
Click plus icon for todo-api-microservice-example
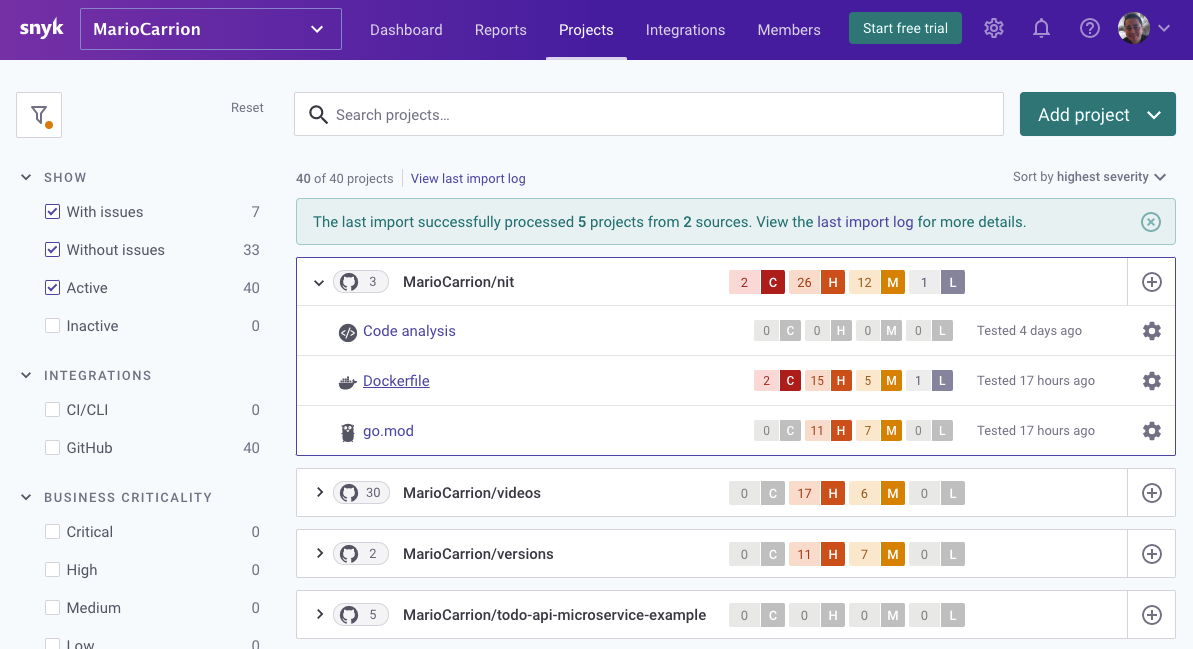(1152, 615)
